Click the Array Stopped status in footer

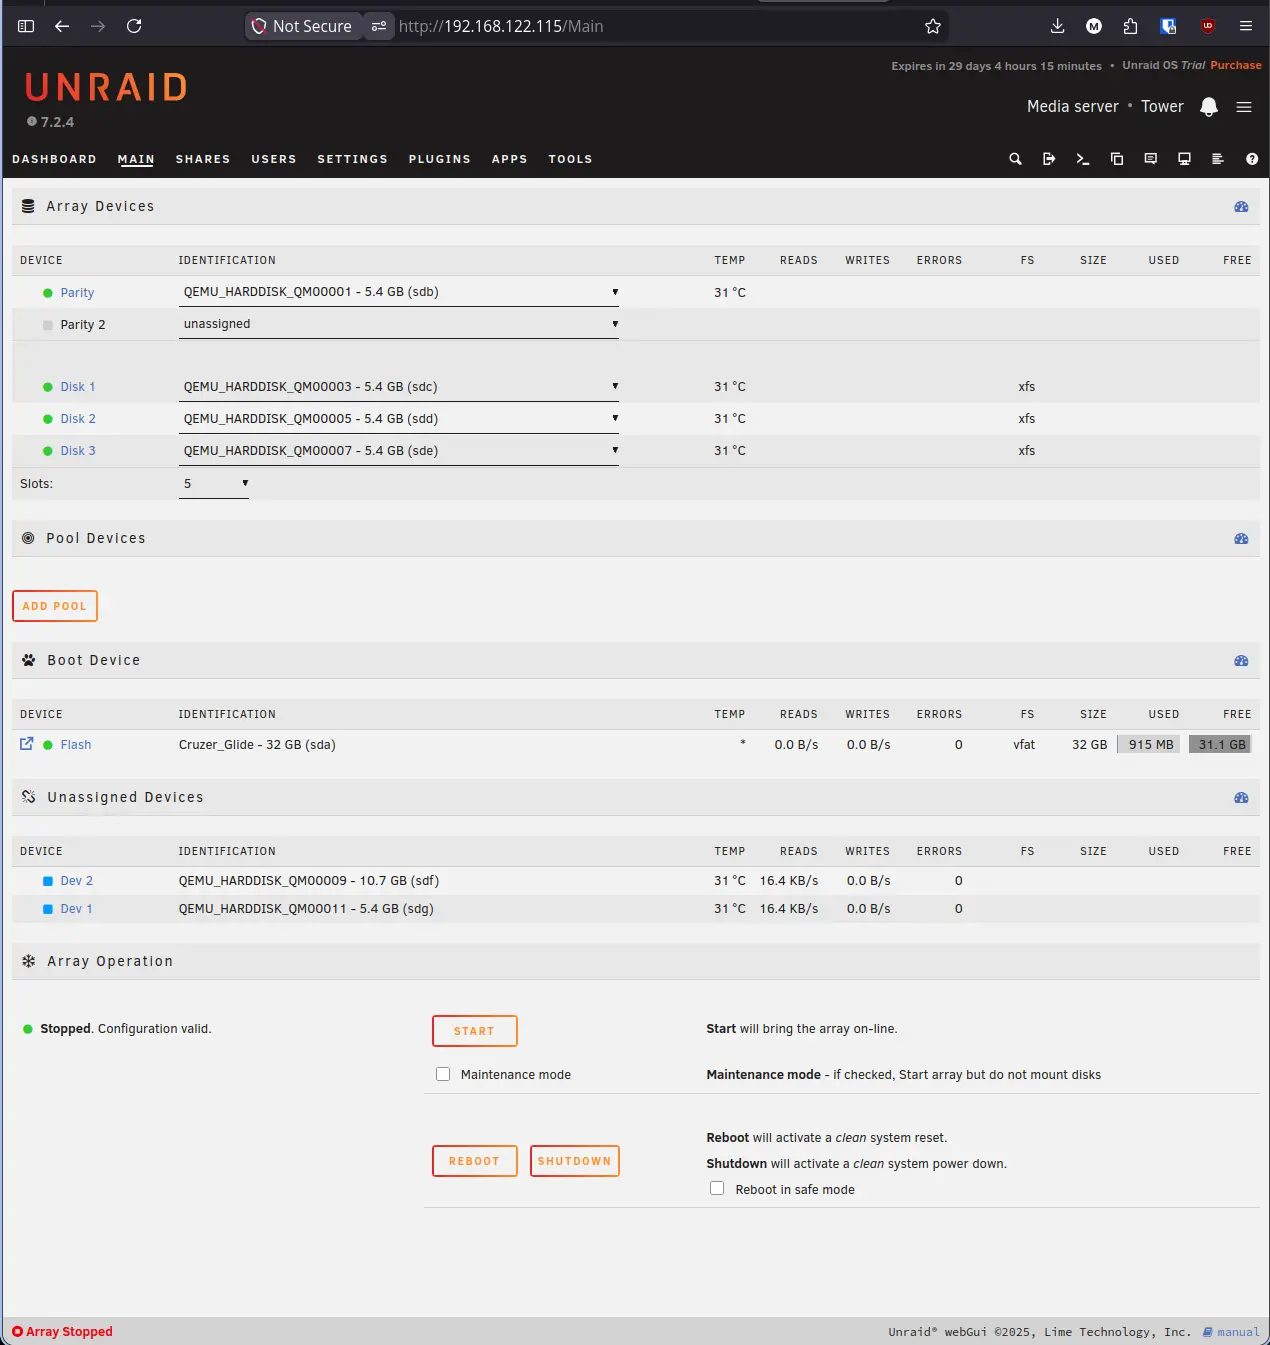click(x=62, y=1332)
